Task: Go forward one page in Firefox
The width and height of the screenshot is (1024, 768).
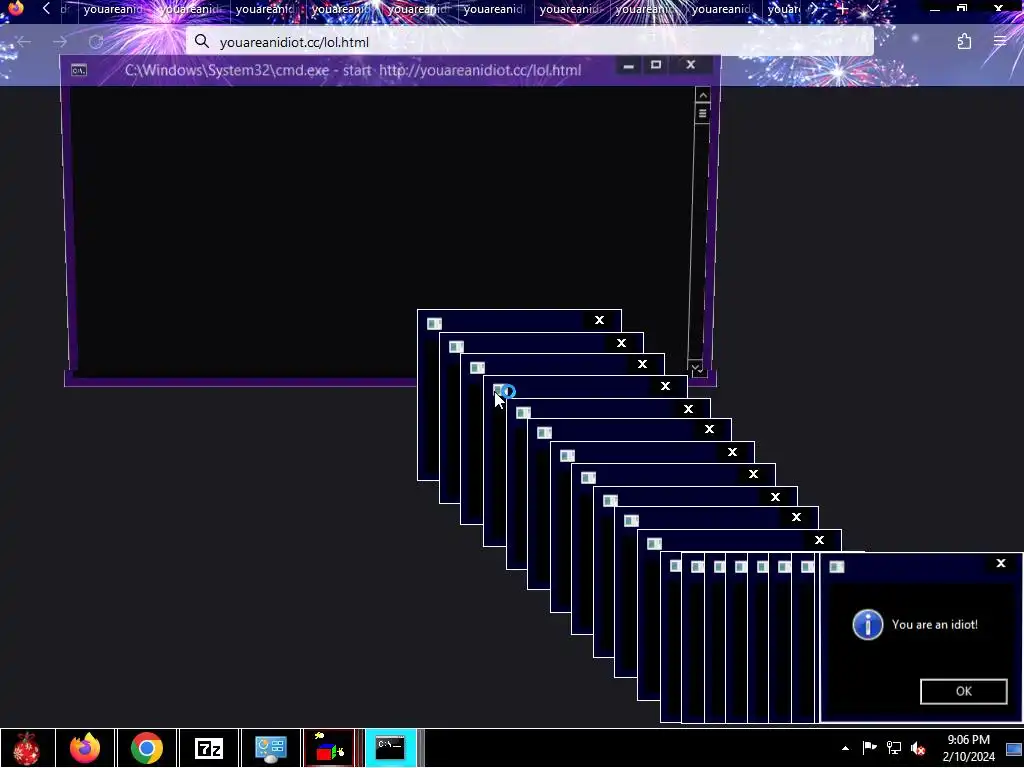Action: point(60,42)
